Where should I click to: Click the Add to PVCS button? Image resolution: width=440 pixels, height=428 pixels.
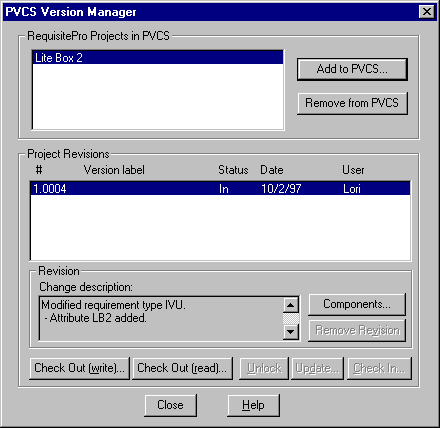[x=352, y=69]
